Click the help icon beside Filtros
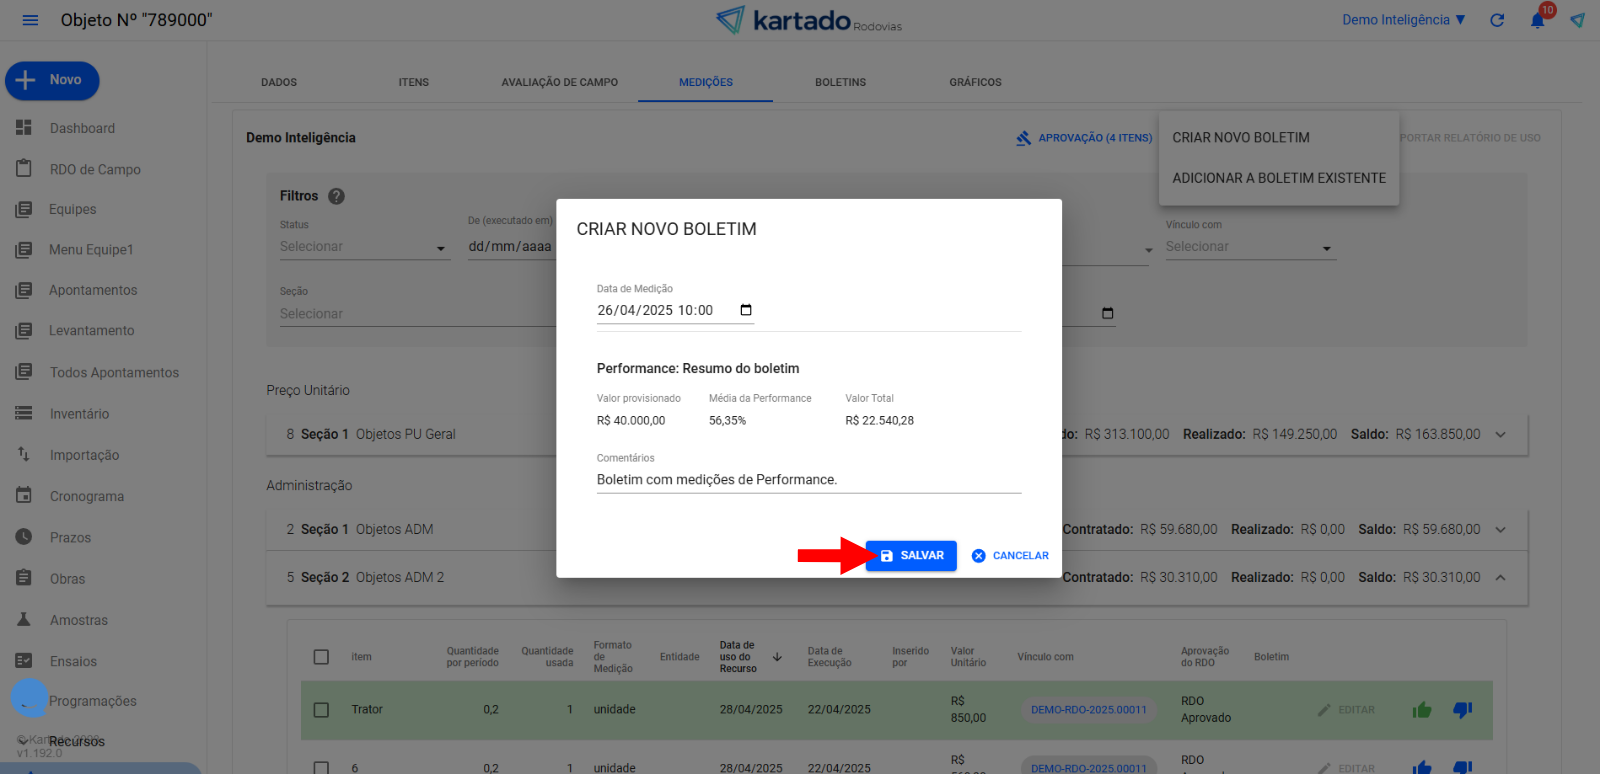 337,196
